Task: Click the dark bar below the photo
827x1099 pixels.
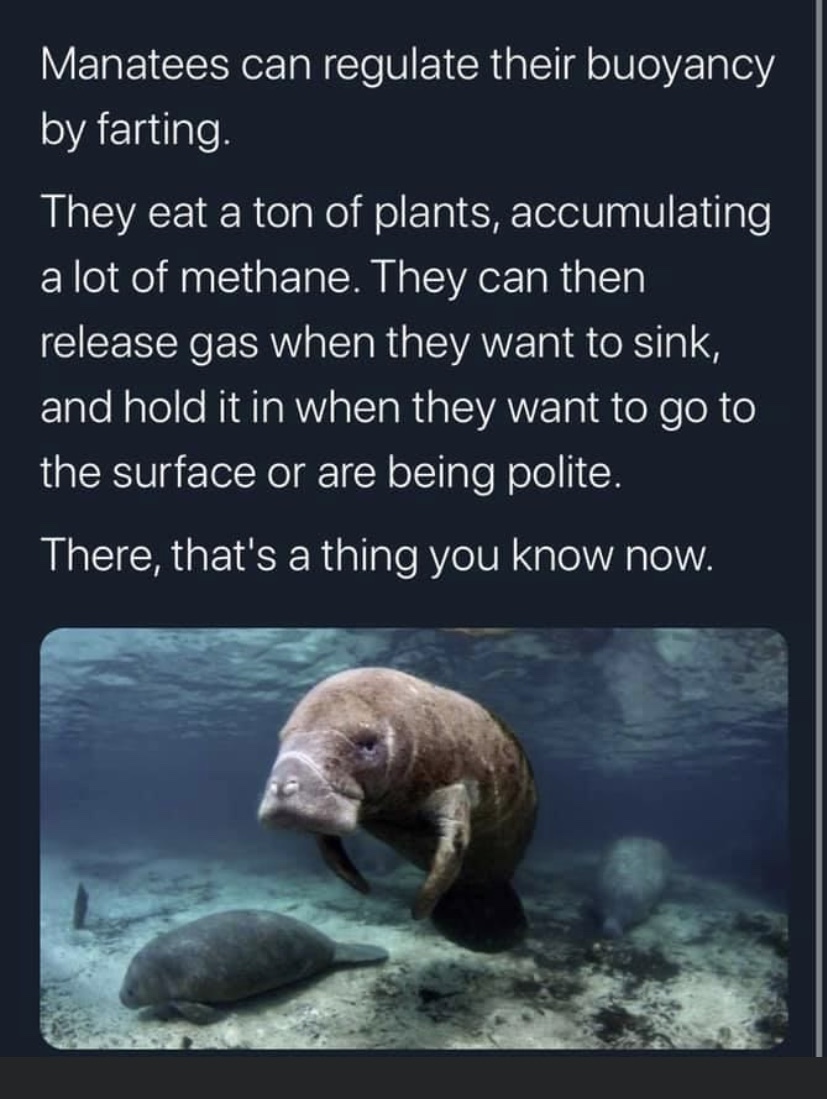Action: point(414,1078)
